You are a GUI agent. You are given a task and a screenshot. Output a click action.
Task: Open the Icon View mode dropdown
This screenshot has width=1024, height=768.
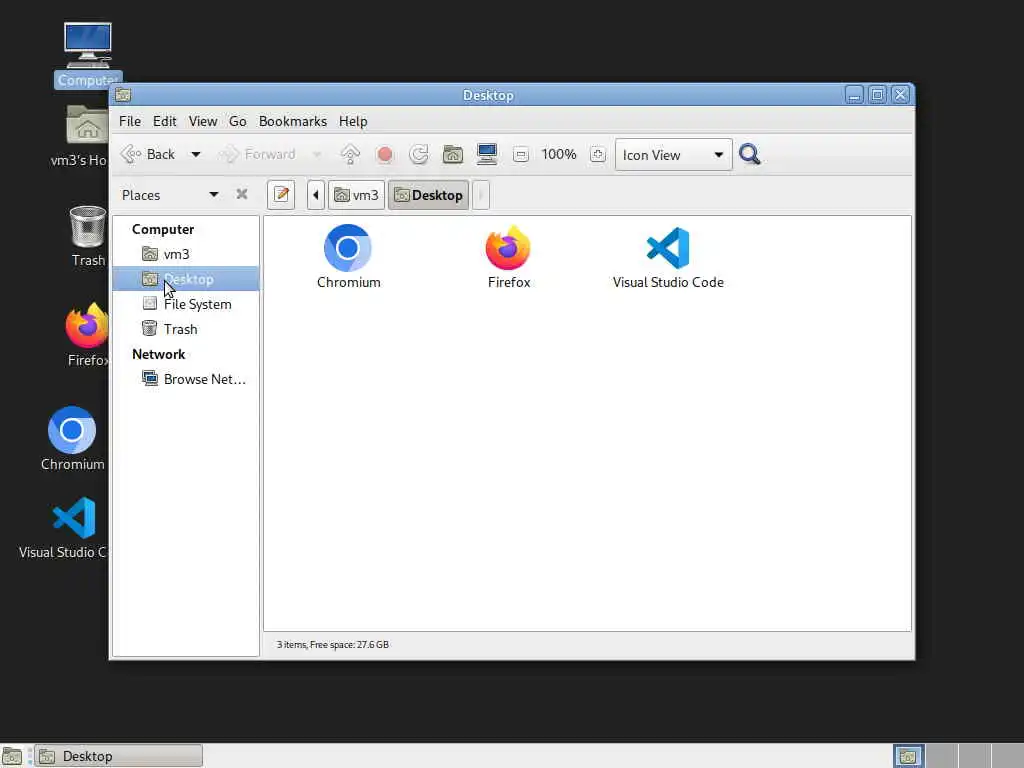coord(673,155)
